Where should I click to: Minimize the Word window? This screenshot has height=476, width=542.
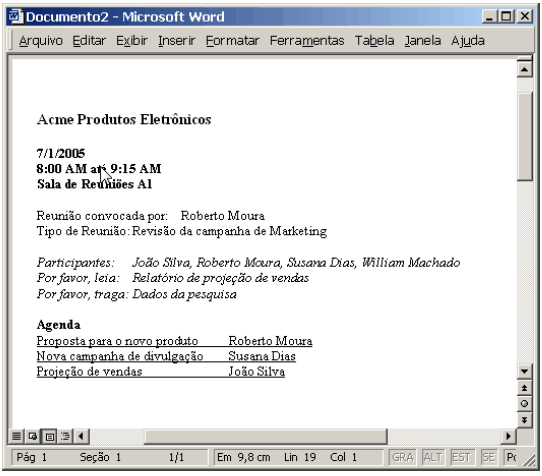click(489, 16)
